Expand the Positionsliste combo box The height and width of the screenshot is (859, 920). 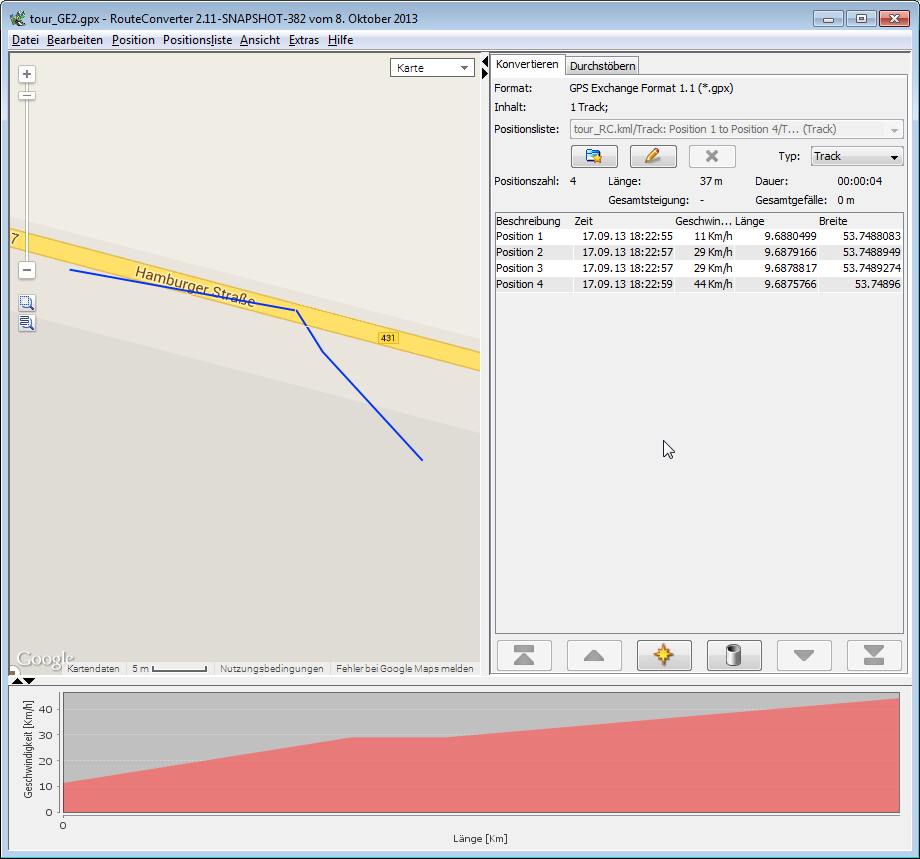click(893, 130)
